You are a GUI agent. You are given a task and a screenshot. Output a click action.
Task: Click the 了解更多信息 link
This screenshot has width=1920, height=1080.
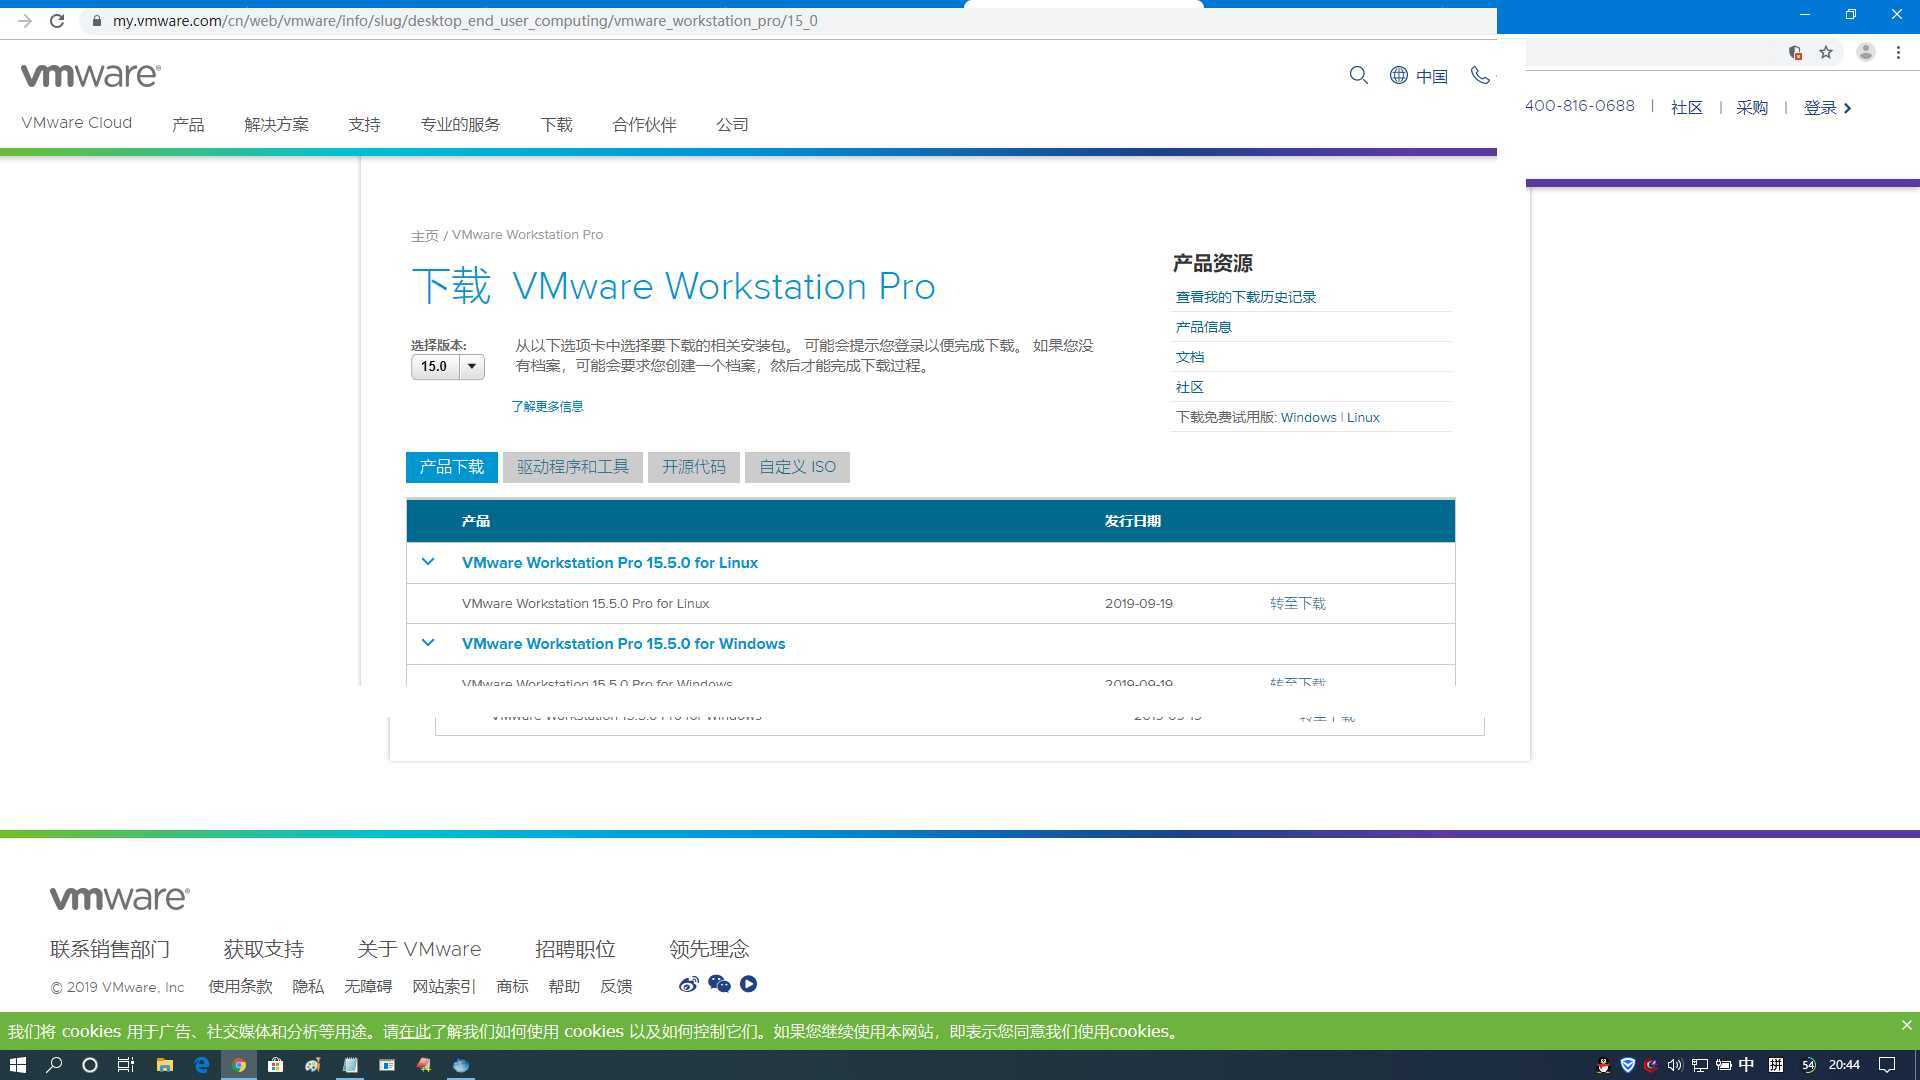click(x=547, y=406)
